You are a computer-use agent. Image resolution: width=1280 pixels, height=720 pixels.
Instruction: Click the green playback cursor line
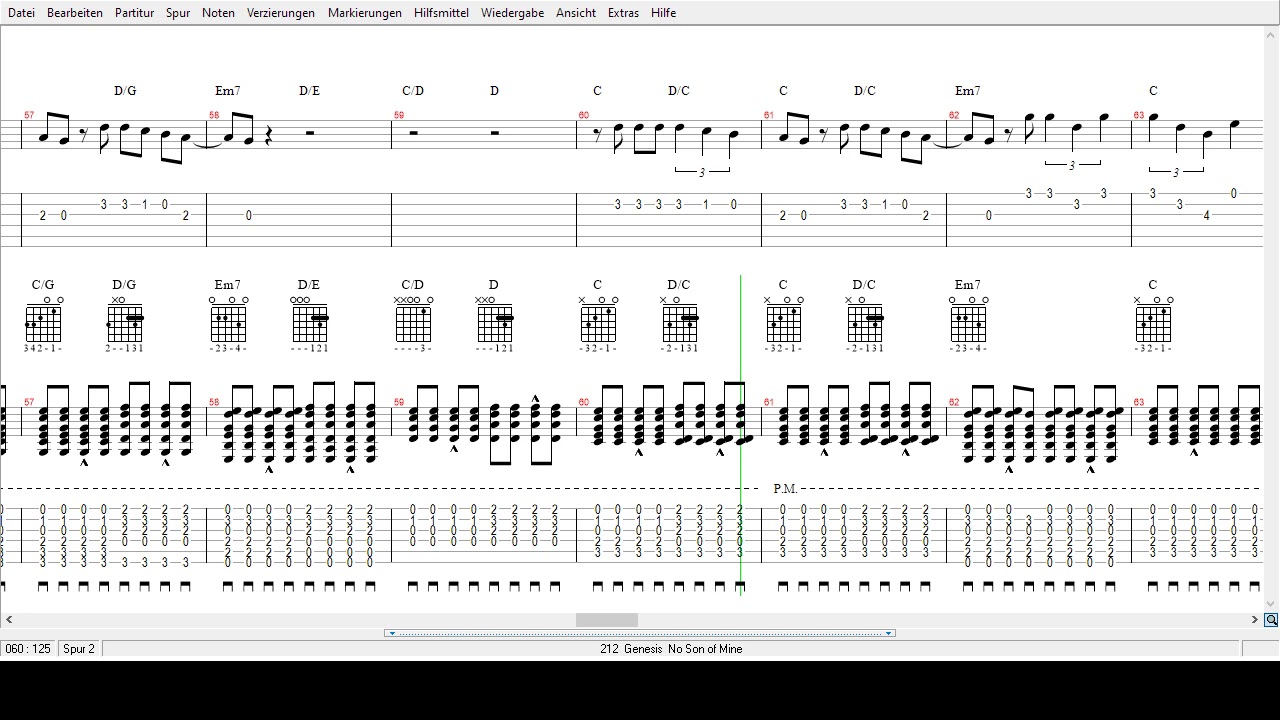pos(741,435)
